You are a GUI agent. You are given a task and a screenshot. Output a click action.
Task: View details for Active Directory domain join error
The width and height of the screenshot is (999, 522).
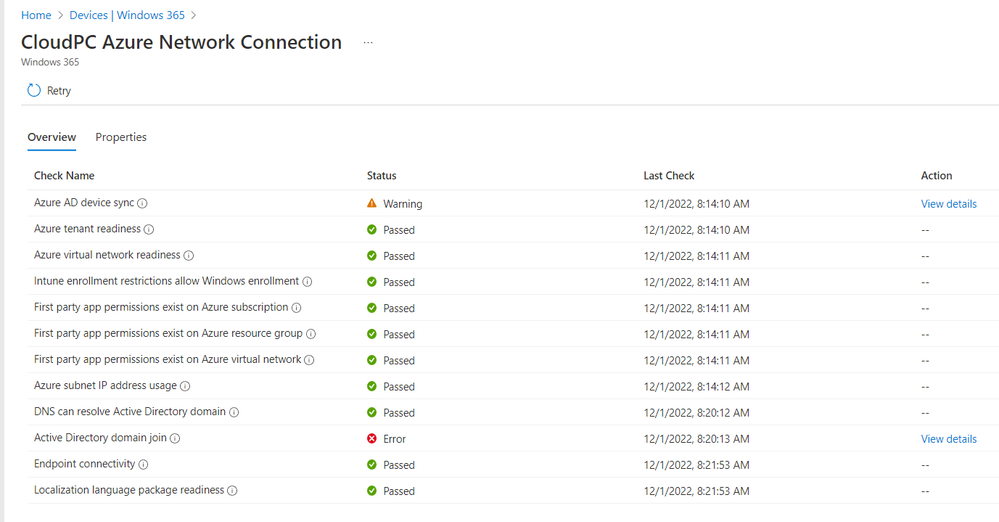point(948,439)
